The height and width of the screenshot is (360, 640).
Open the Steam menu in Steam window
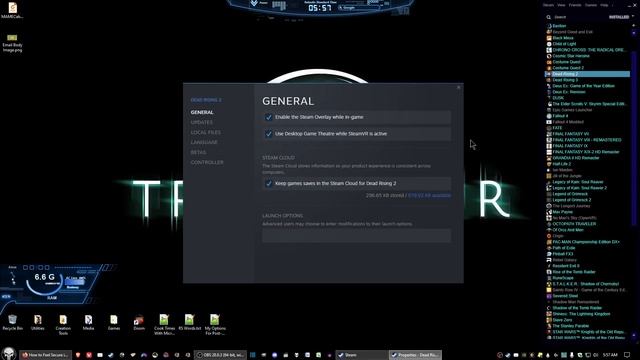pos(548,5)
